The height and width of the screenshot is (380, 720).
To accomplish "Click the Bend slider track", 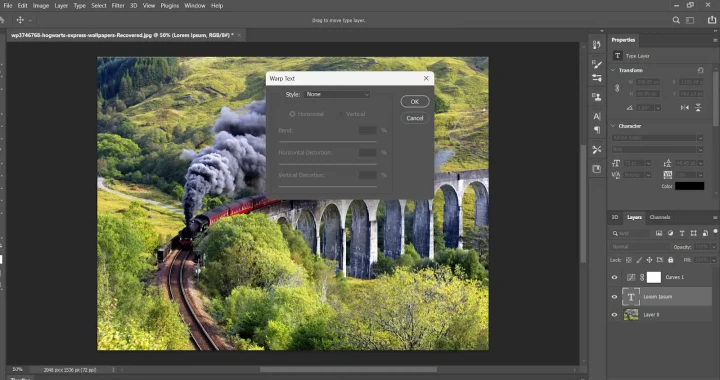I will [327, 142].
